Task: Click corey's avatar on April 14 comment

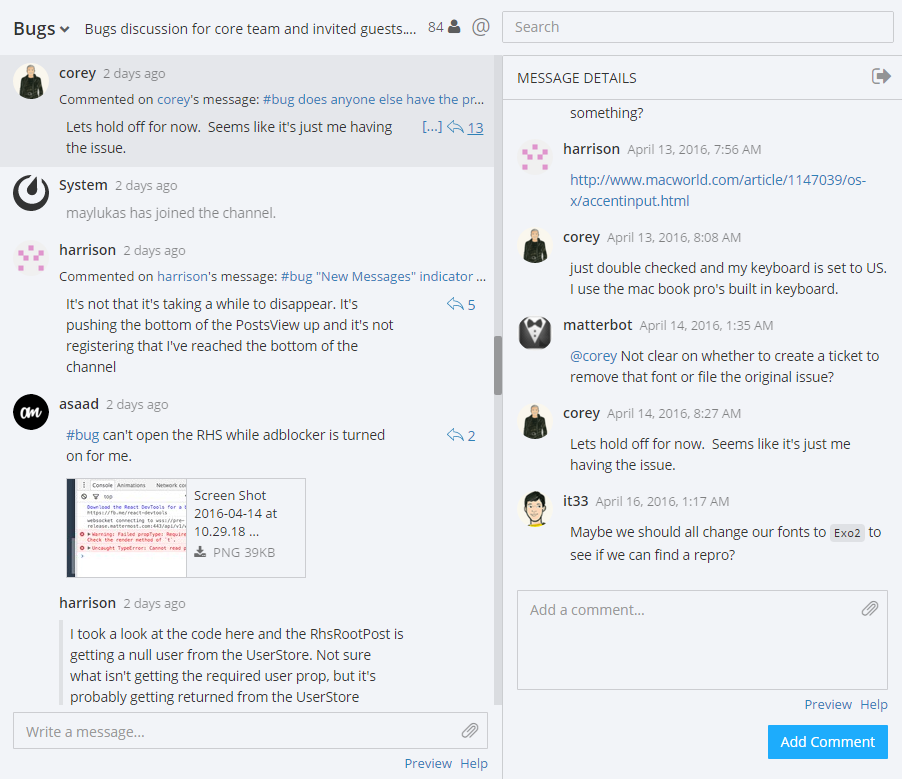Action: [535, 421]
